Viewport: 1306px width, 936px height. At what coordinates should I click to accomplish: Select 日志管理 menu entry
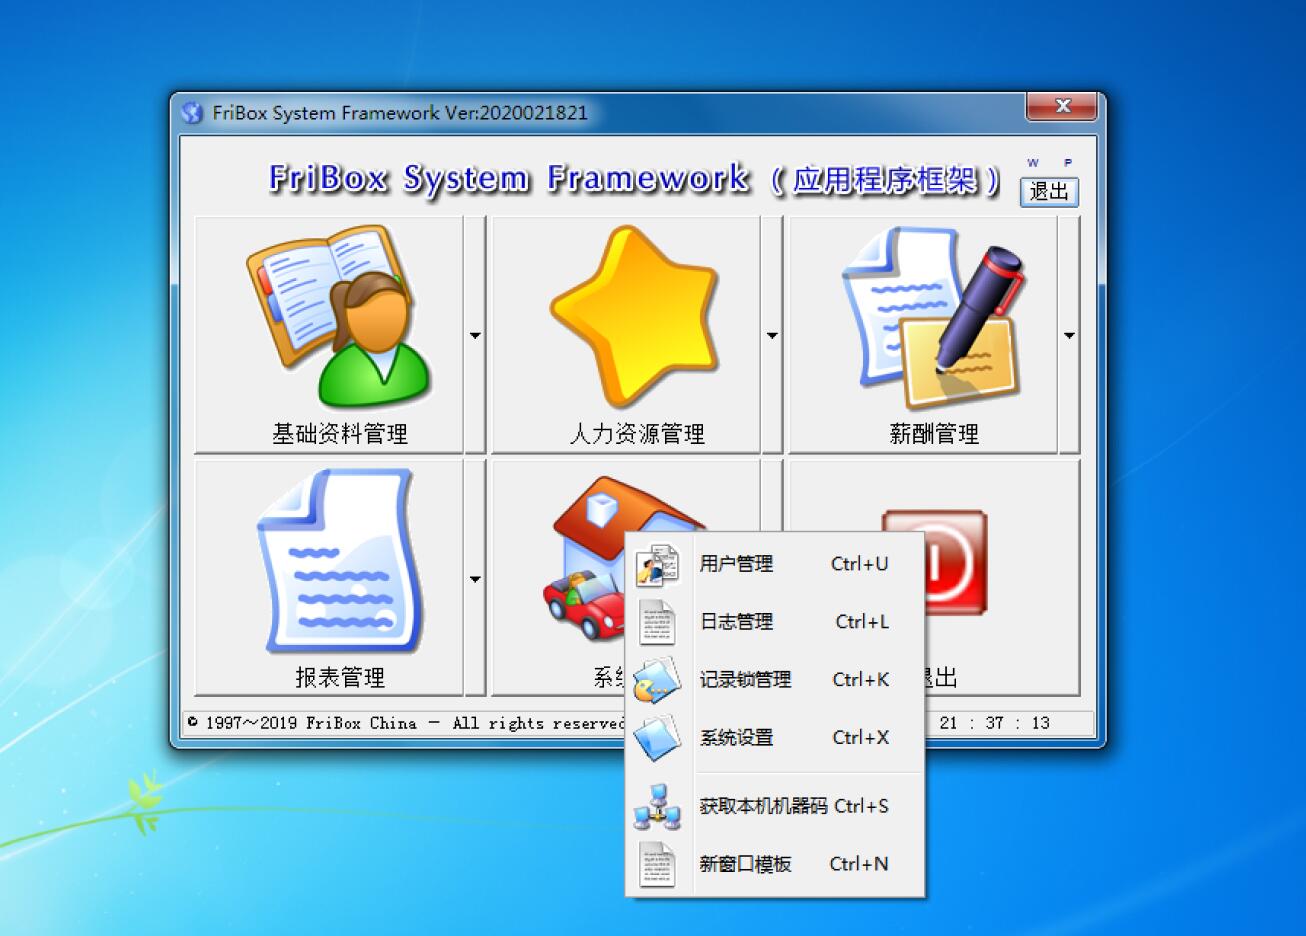tap(775, 622)
